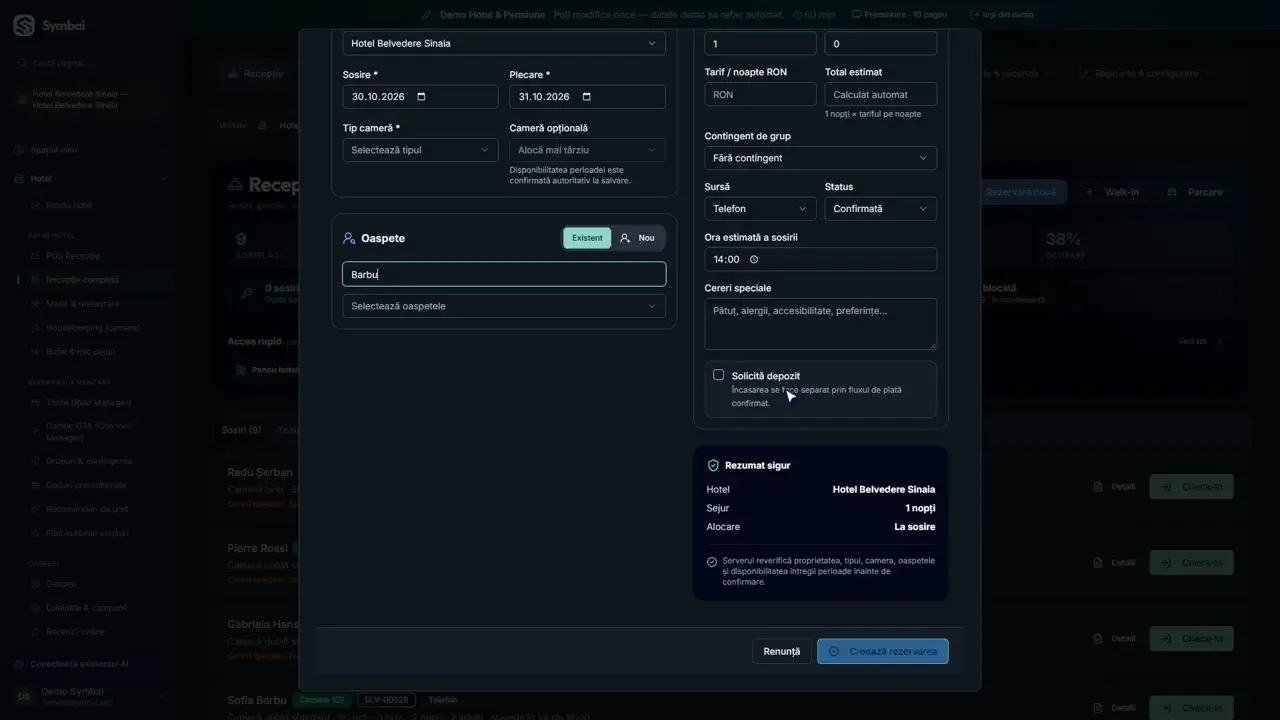Open Grupuri & contingente in sidebar
The image size is (1280, 720).
[88, 461]
